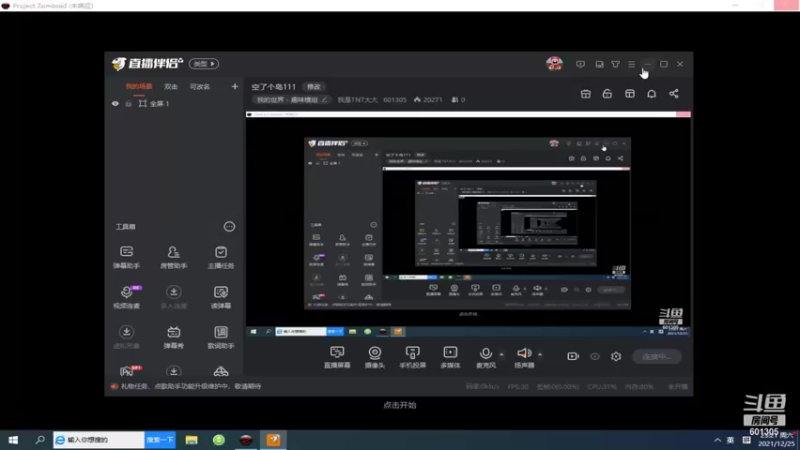
Task: Click the taskbar magnifier search icon
Action: tap(40, 440)
